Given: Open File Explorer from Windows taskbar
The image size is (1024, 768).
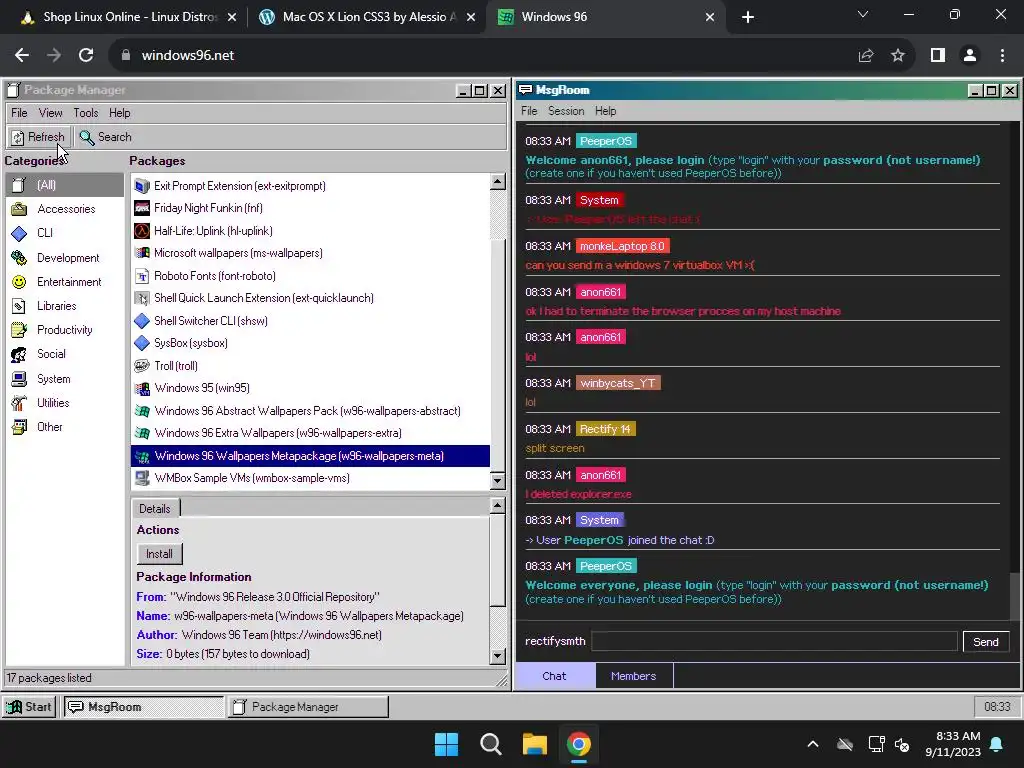Looking at the screenshot, I should point(534,744).
